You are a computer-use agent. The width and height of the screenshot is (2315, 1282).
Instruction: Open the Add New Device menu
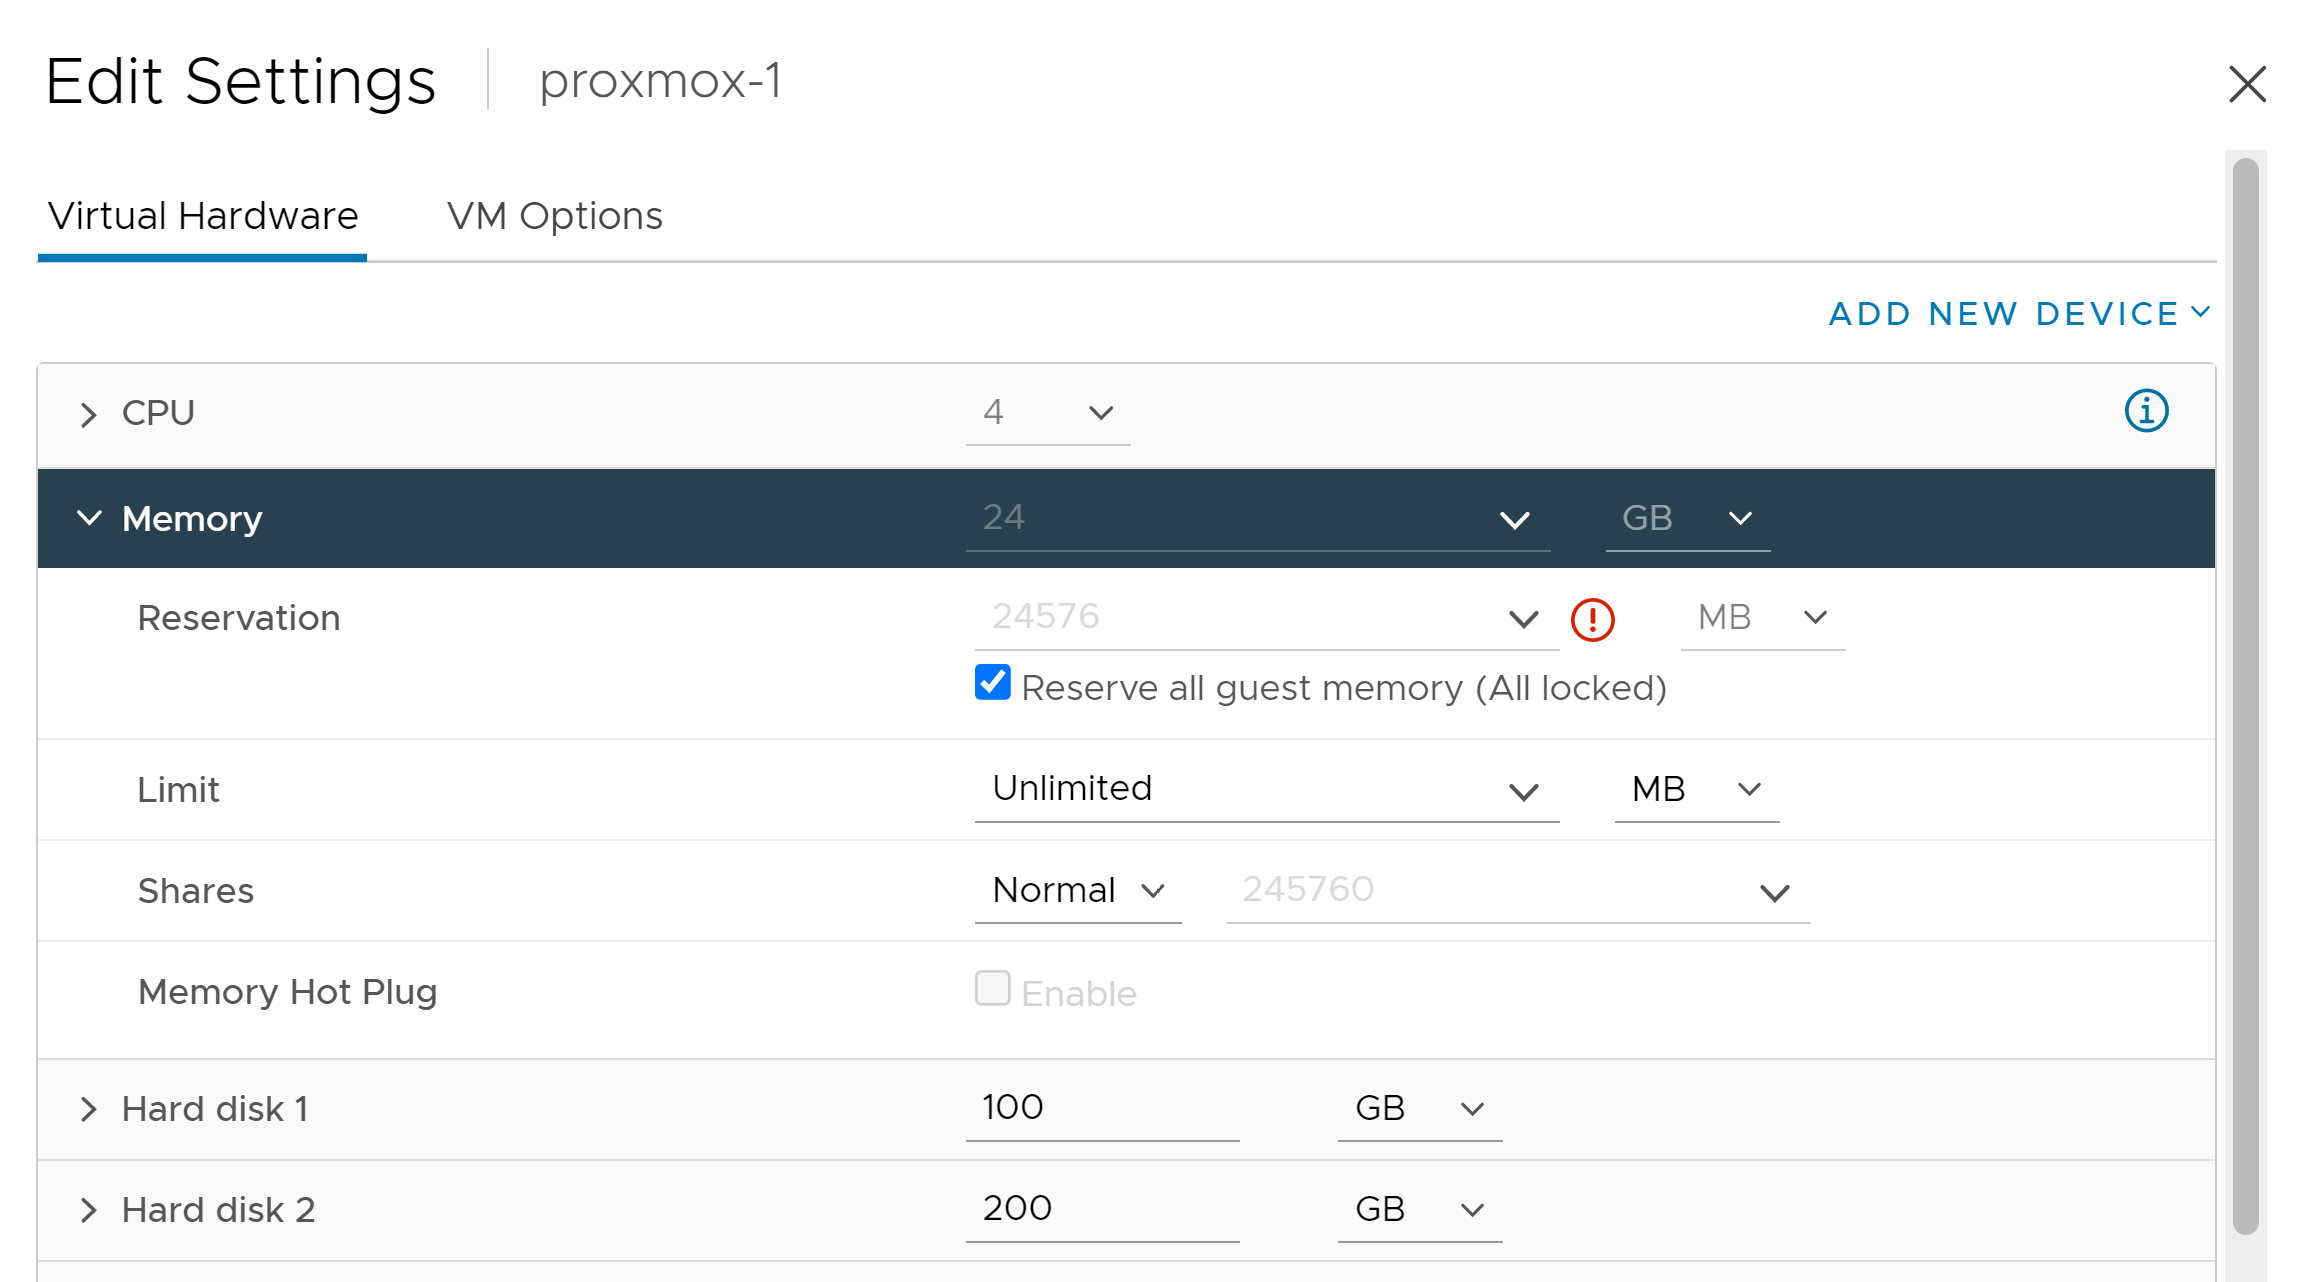pyautogui.click(x=2019, y=314)
